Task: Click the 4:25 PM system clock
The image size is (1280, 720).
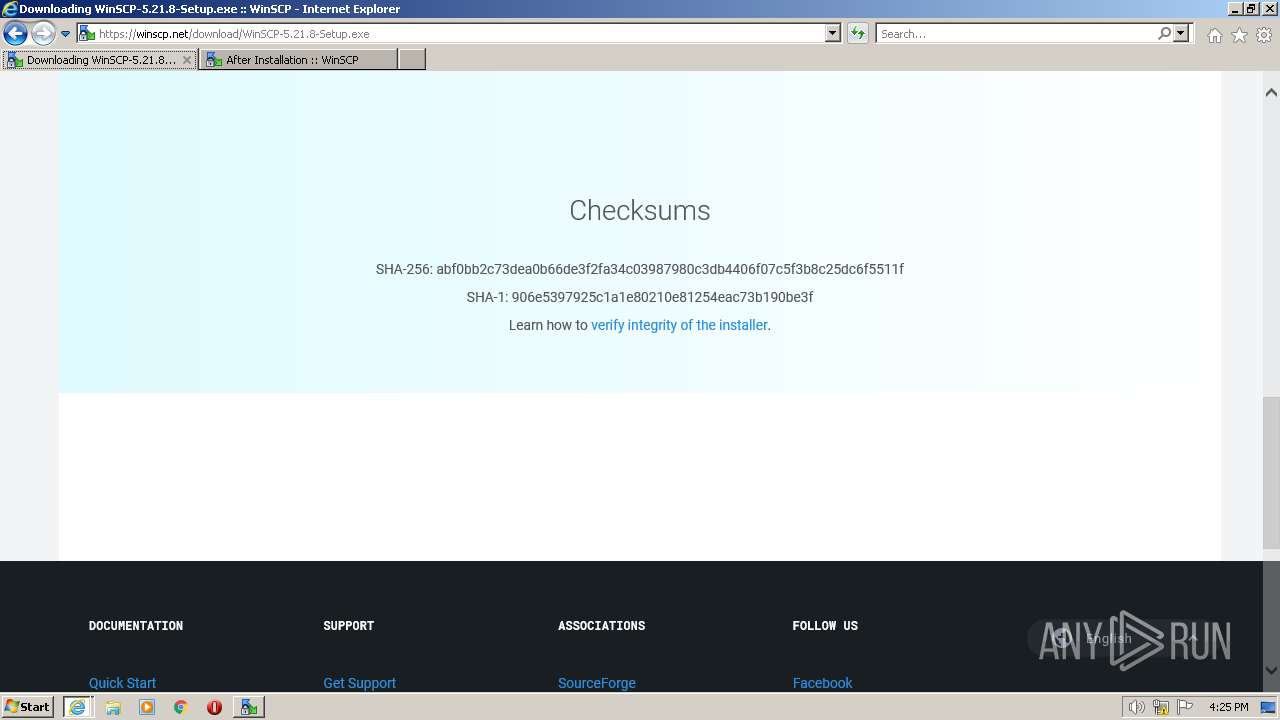Action: 1228,707
